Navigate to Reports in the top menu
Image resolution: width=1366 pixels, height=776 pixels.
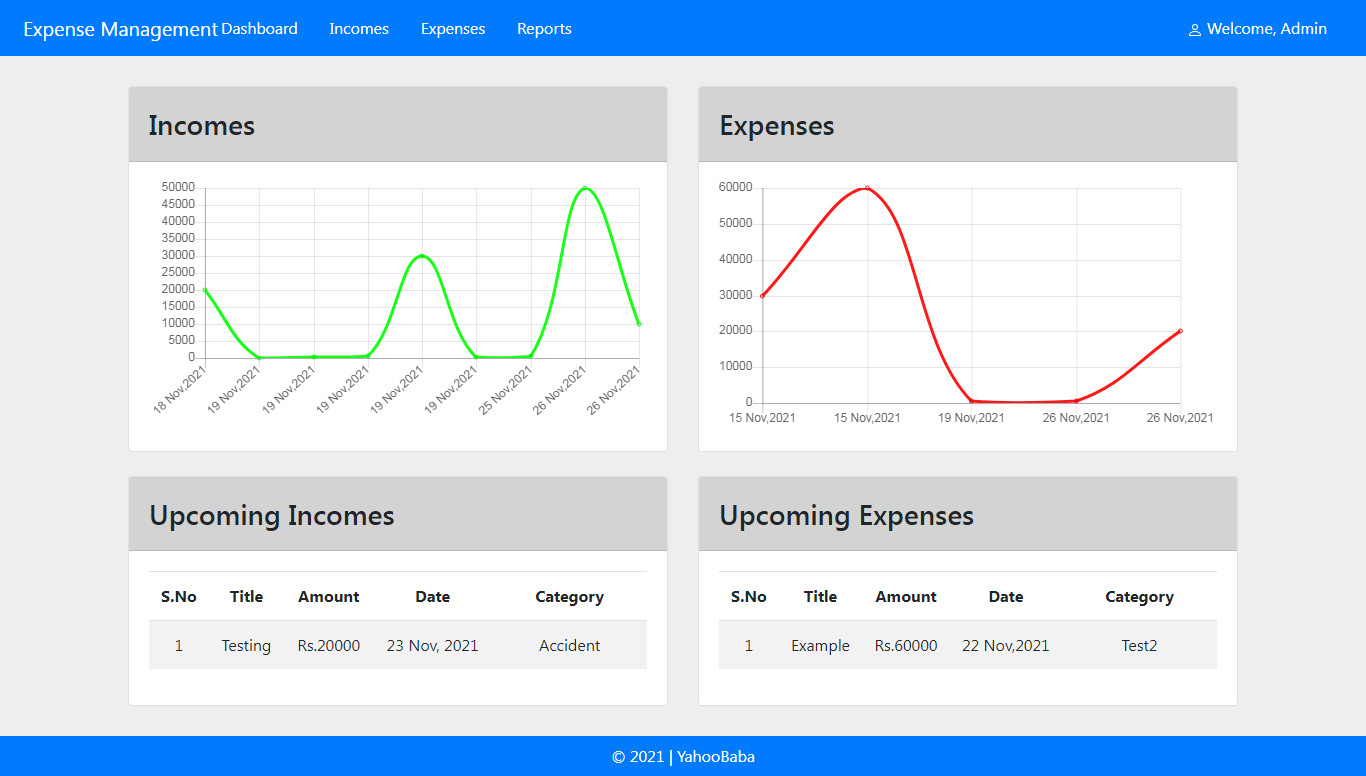pyautogui.click(x=544, y=29)
